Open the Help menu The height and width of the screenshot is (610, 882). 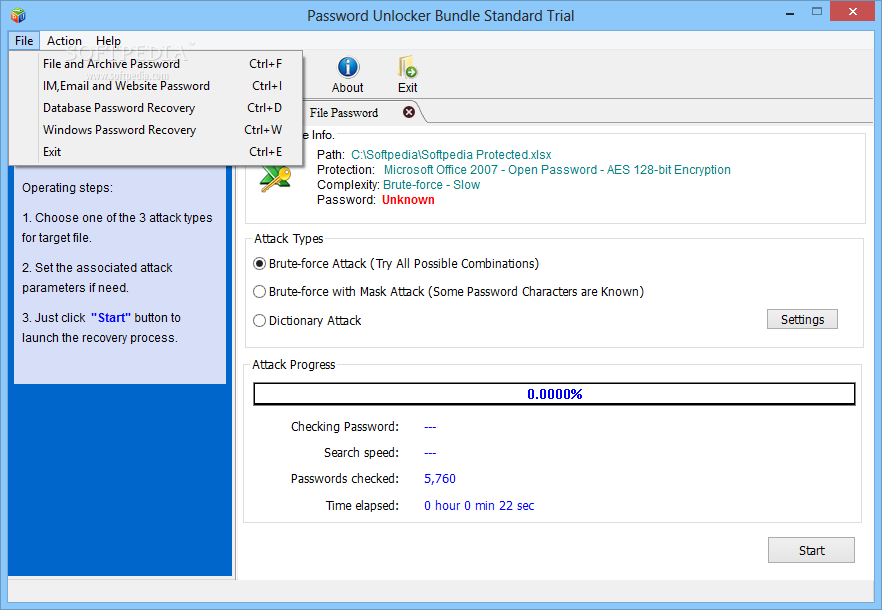(x=108, y=41)
